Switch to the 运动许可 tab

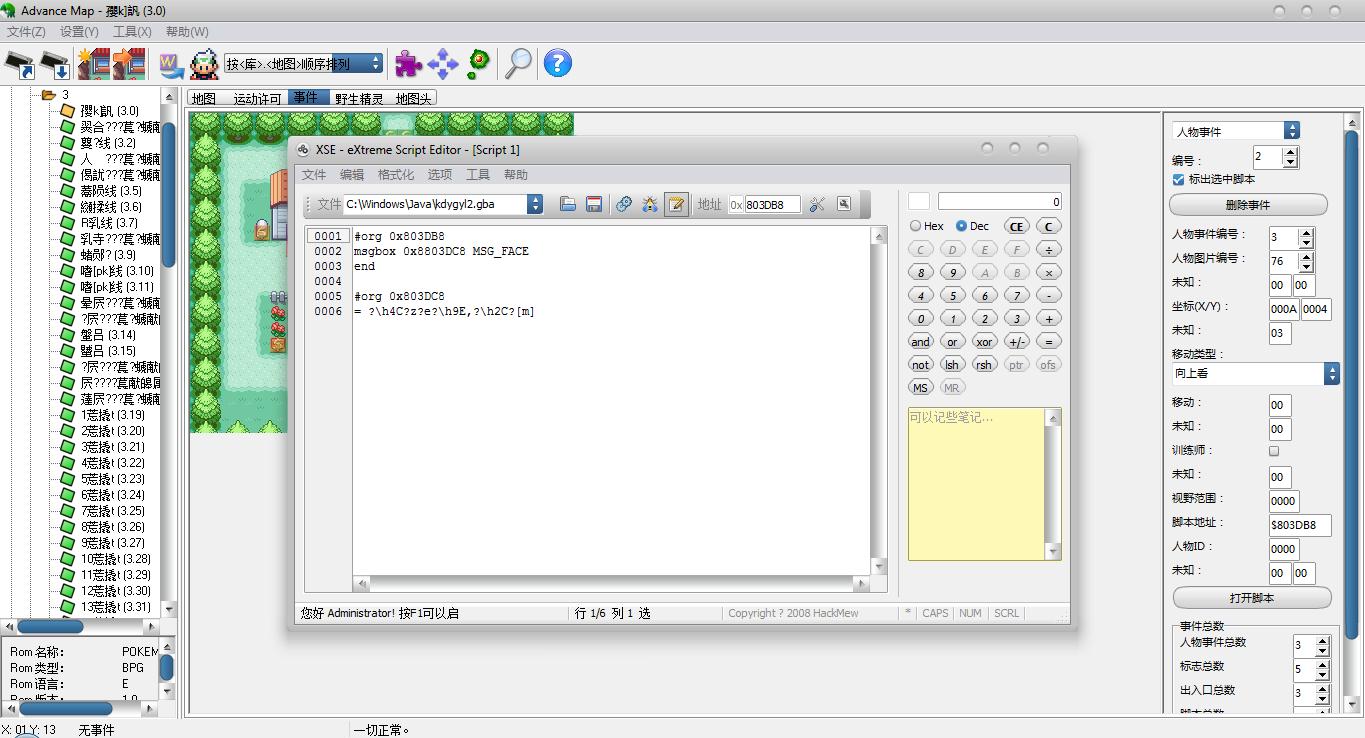[x=257, y=98]
